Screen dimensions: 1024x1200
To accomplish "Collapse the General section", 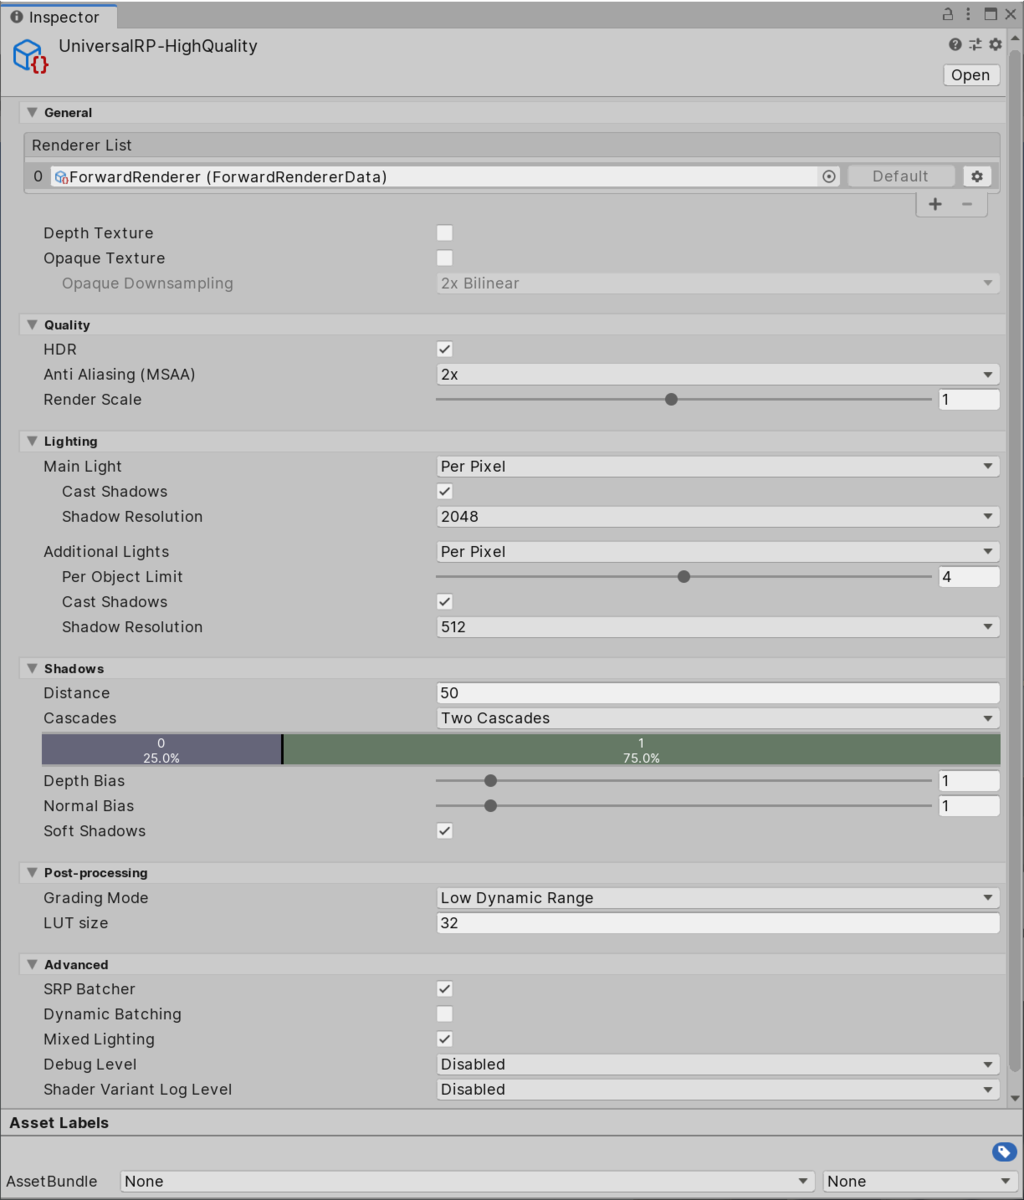I will tap(32, 113).
